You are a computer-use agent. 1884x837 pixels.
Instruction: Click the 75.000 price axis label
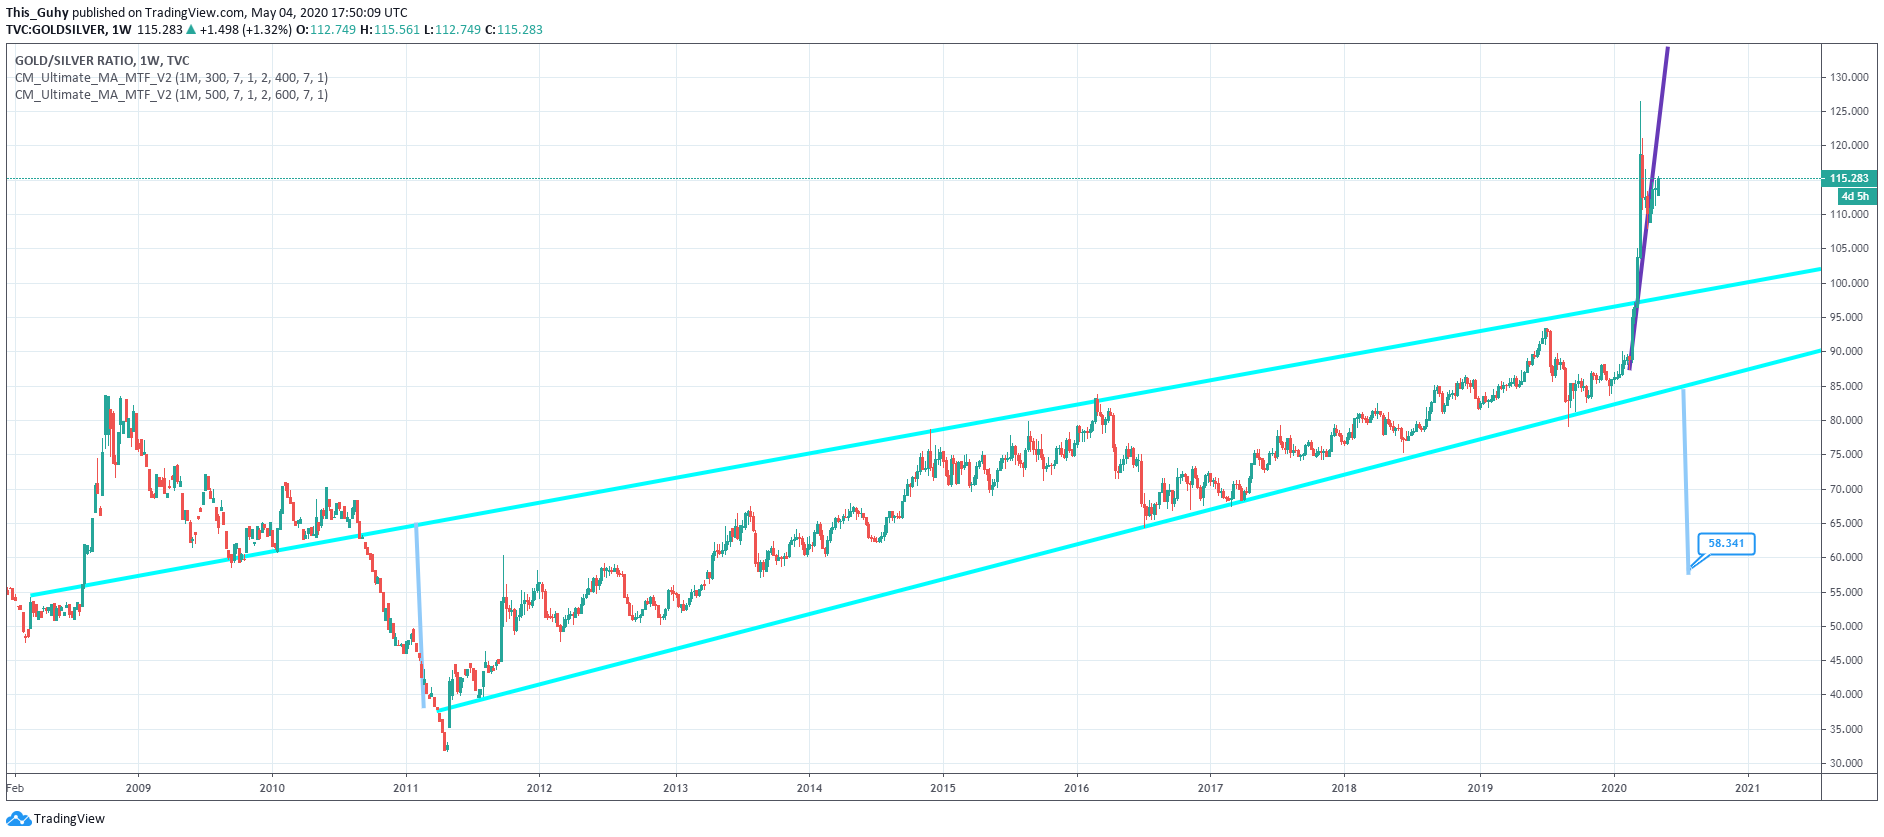pos(1849,454)
